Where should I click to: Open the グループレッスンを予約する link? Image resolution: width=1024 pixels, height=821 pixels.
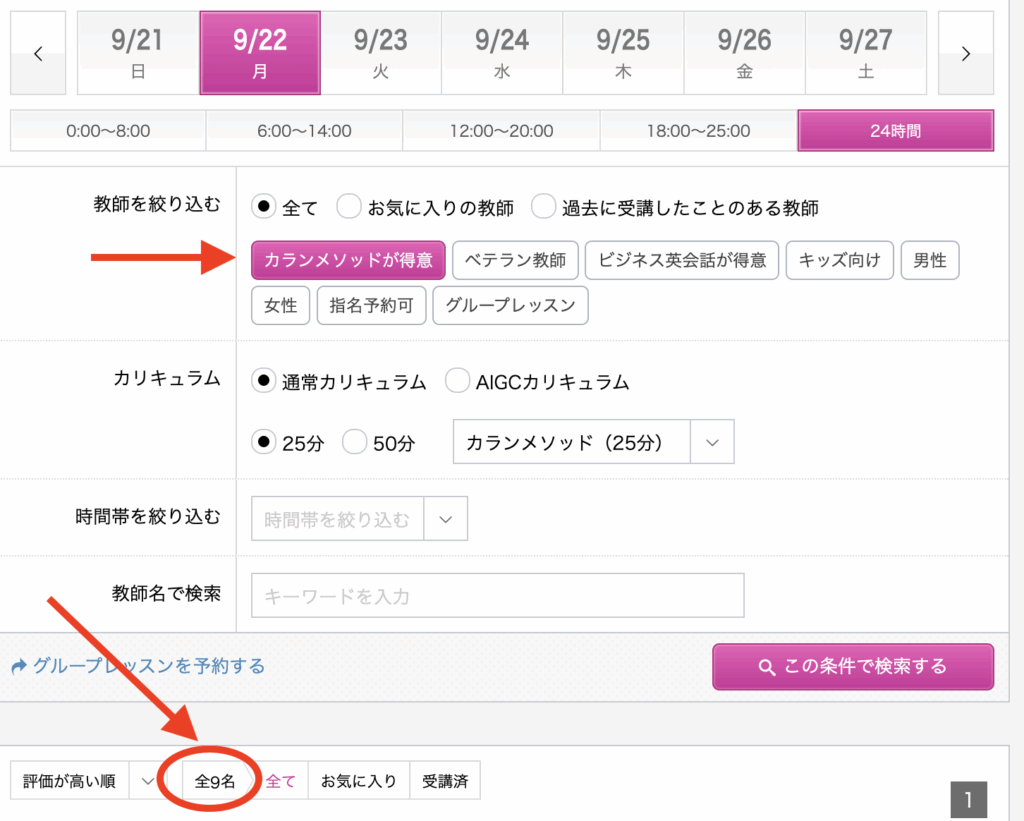point(148,666)
